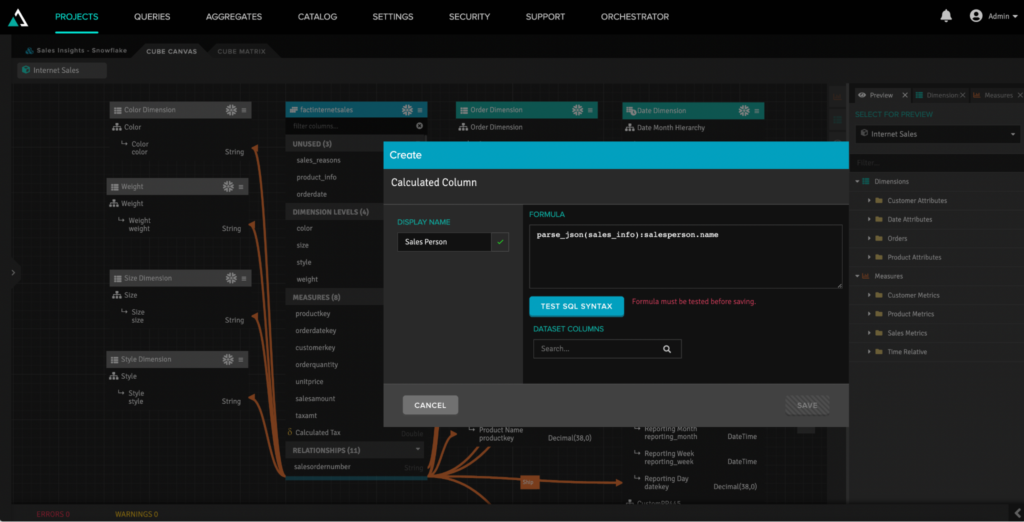1024x522 pixels.
Task: Click the Ship relationship label
Action: tap(528, 482)
